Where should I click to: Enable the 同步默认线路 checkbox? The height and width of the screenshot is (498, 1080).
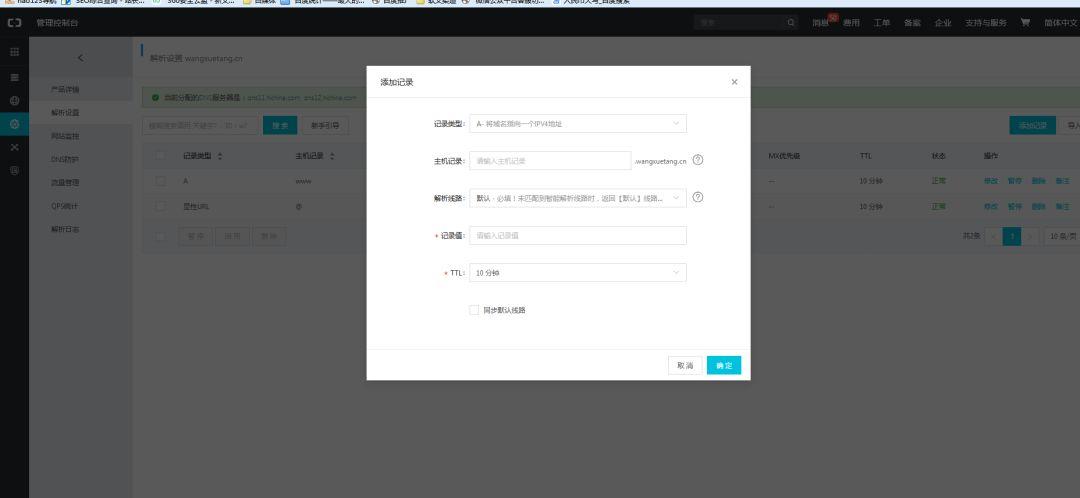tap(474, 310)
